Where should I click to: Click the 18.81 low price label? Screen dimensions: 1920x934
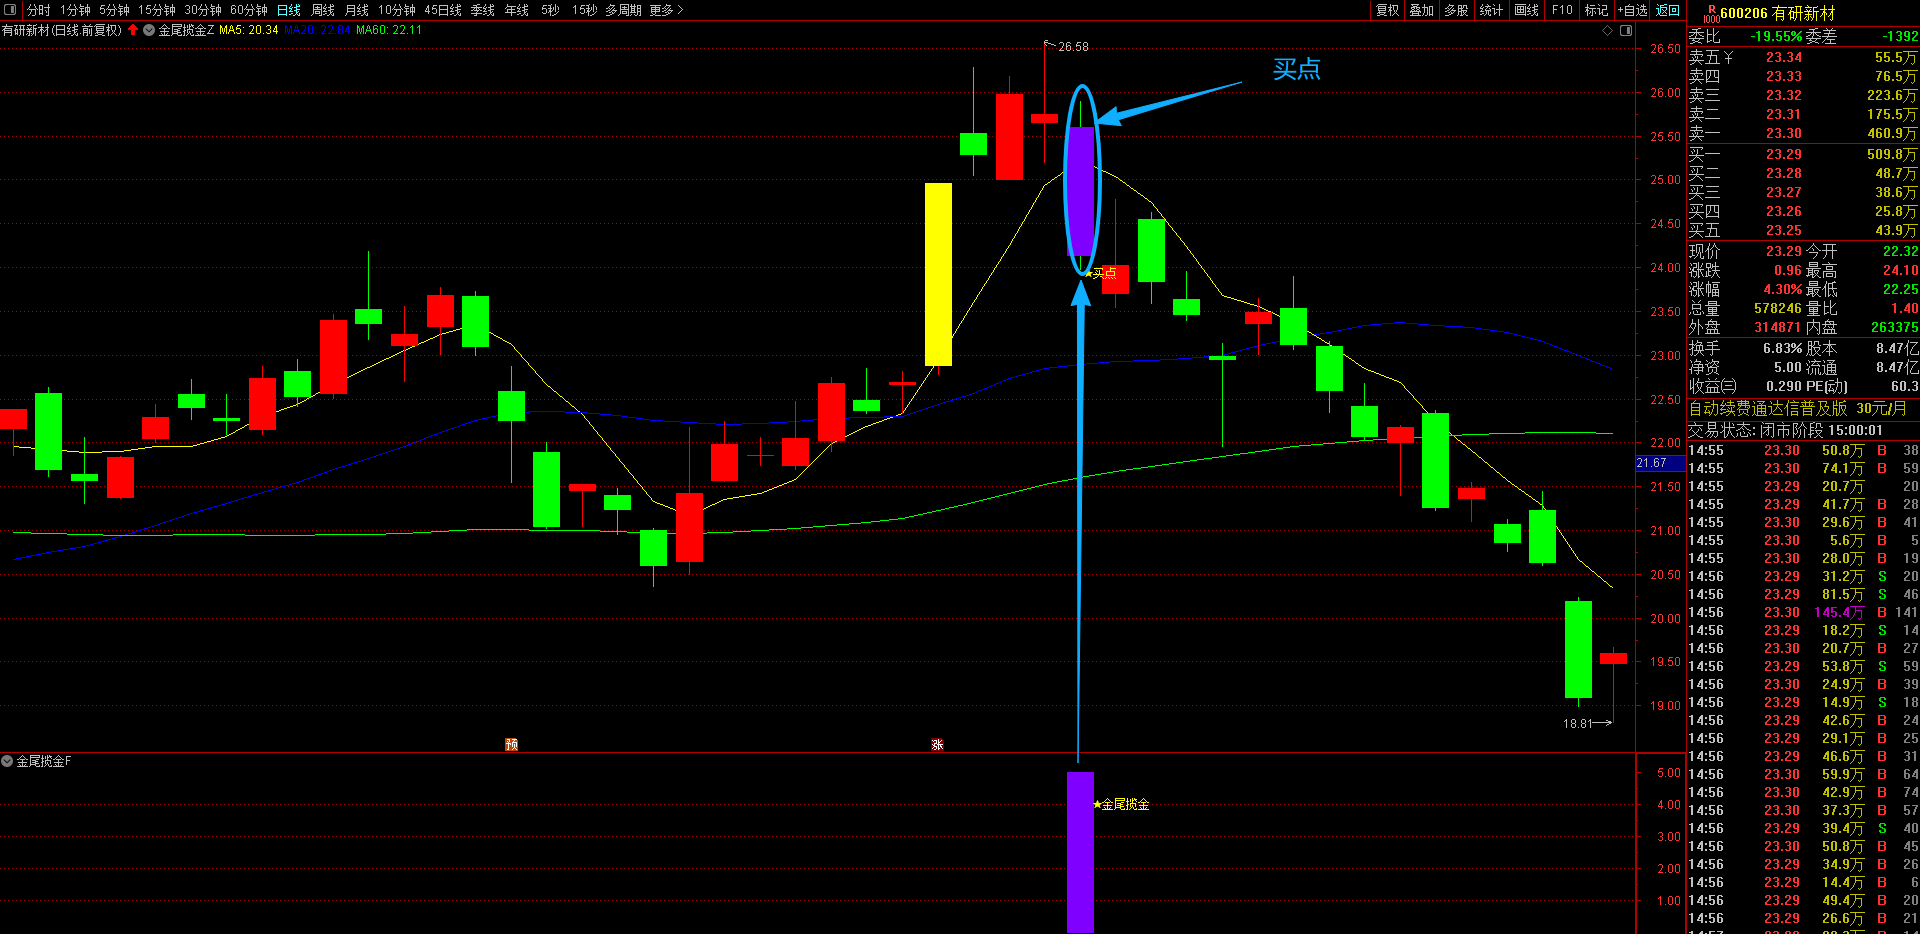(1577, 723)
